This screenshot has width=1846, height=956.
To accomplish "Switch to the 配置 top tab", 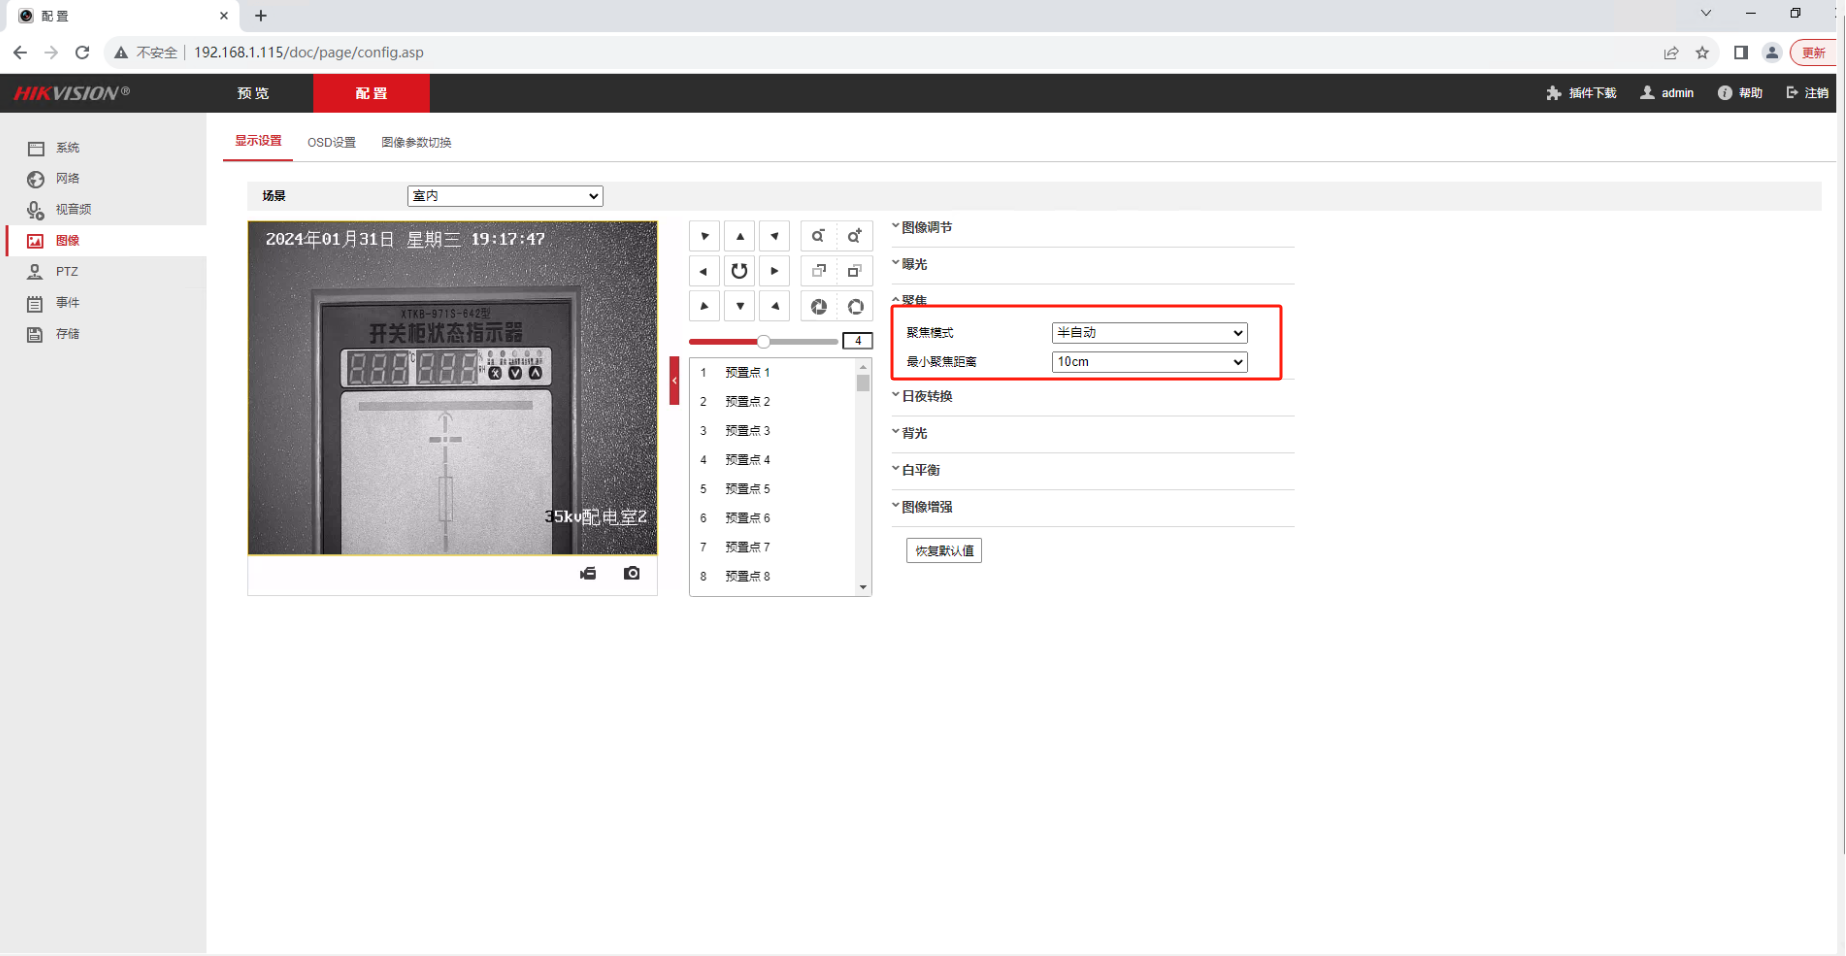I will coord(371,93).
